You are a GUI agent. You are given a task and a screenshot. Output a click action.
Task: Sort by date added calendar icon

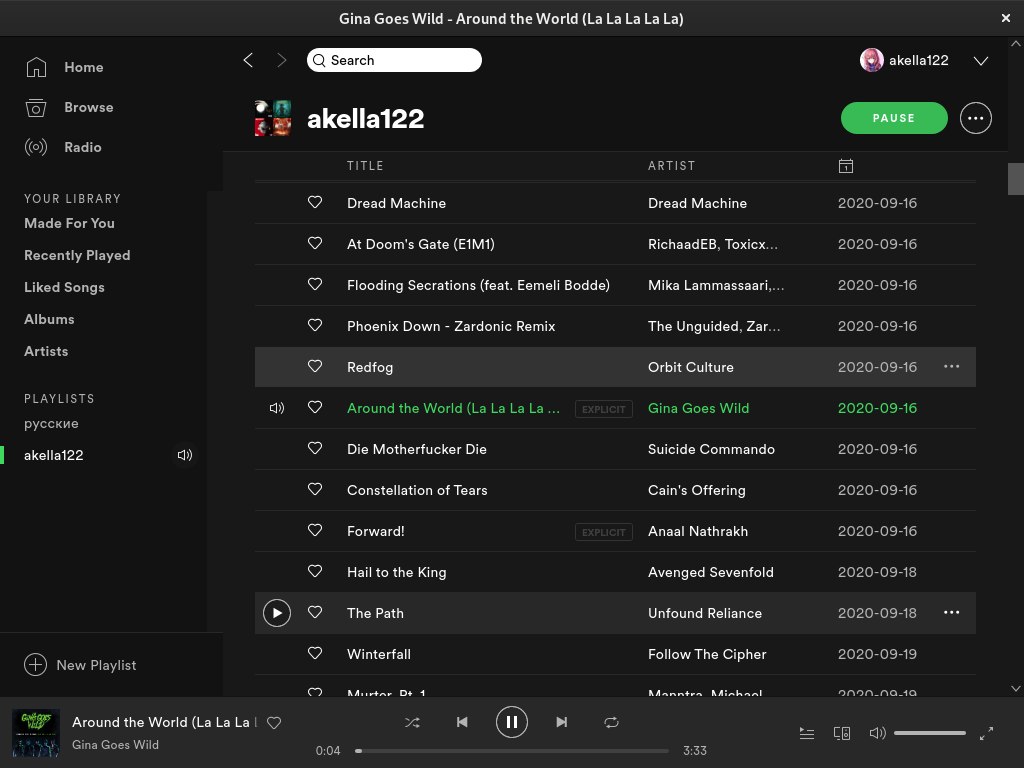[x=846, y=166]
